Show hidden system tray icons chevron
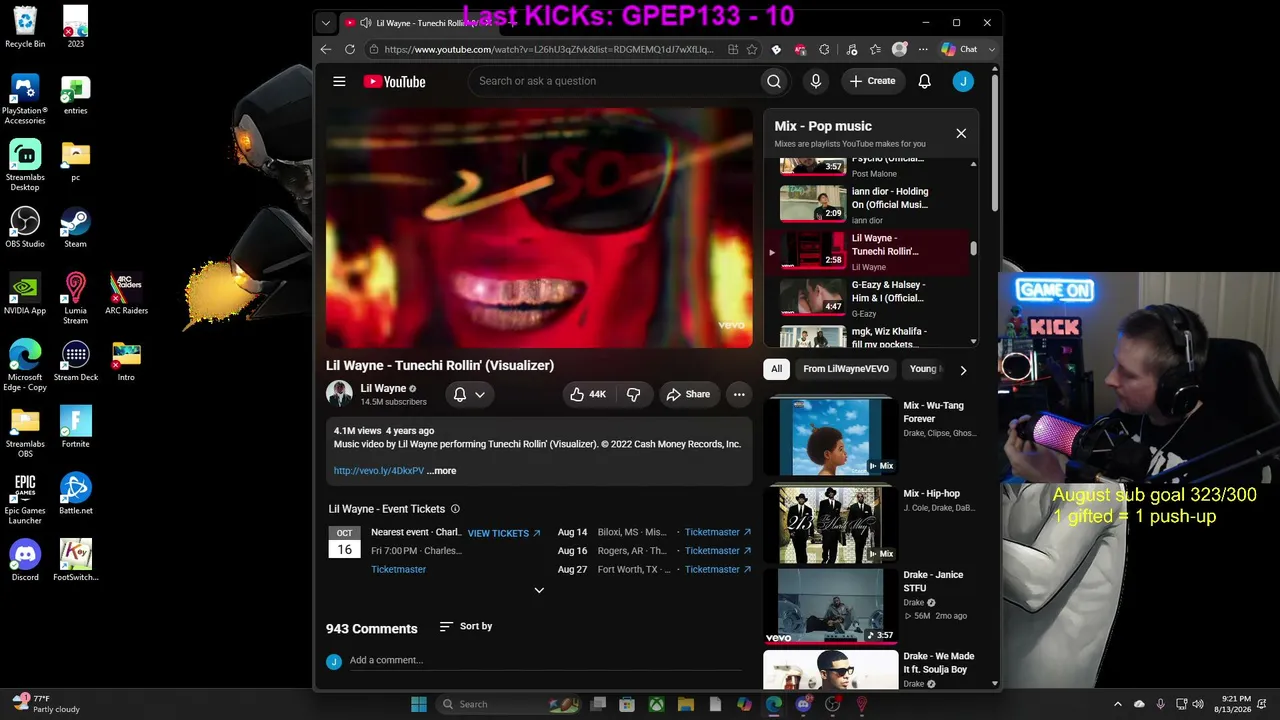The height and width of the screenshot is (720, 1280). click(1118, 704)
